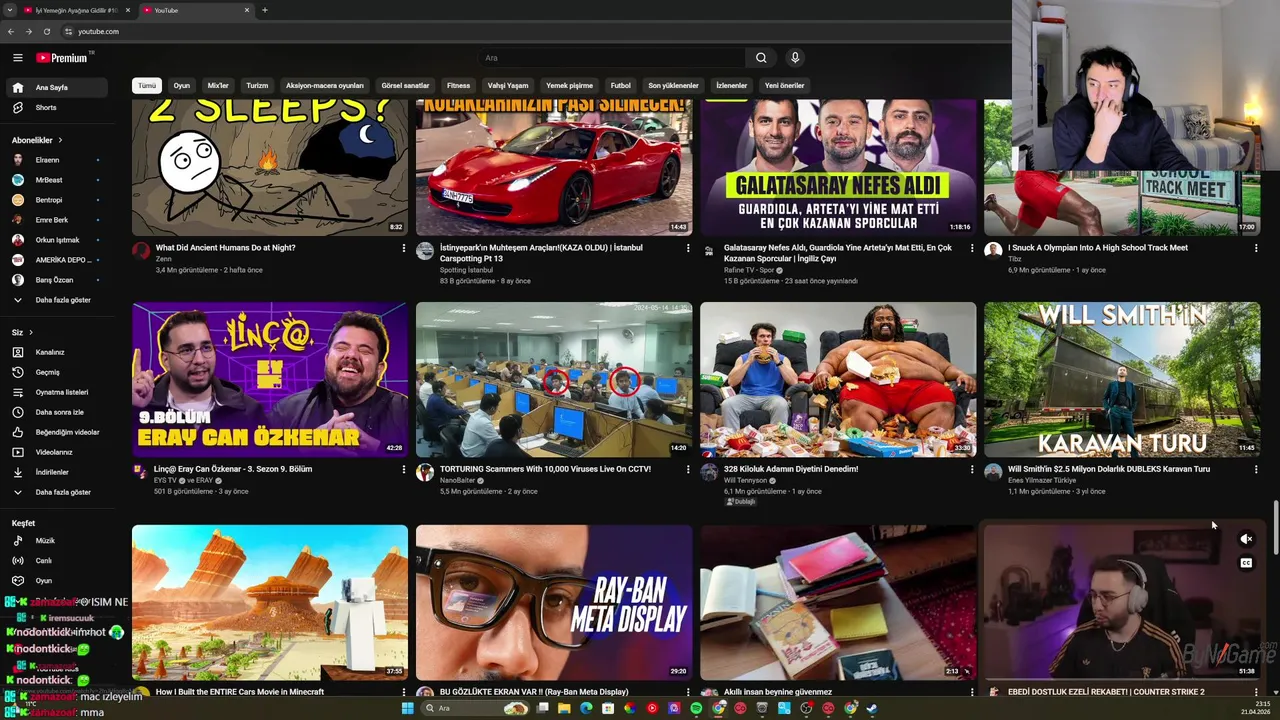
Task: Go to Ana Sayfa in the sidebar
Action: [56, 87]
